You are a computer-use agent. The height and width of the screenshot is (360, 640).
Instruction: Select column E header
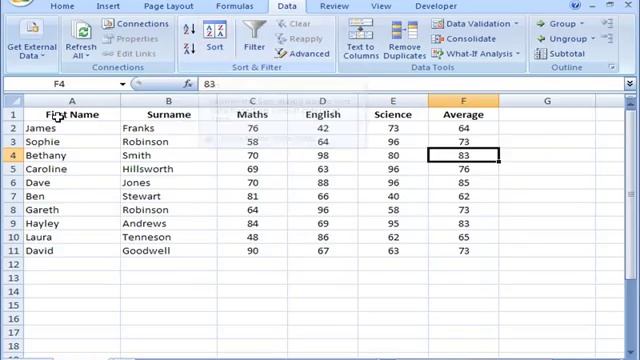coord(393,101)
